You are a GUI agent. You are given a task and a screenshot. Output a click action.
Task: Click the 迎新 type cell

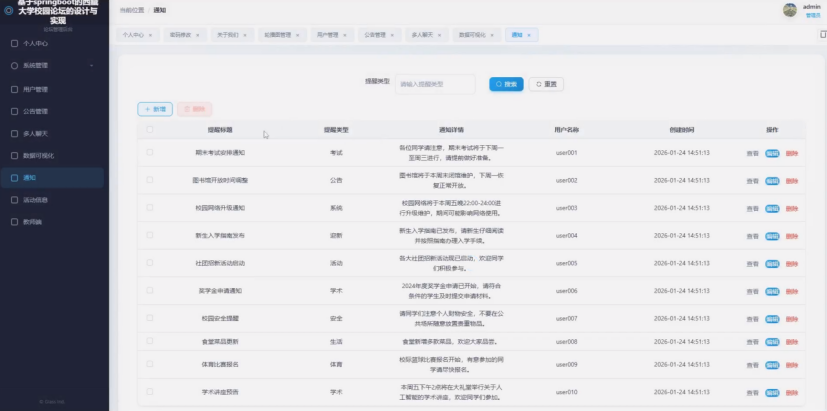[x=336, y=235]
